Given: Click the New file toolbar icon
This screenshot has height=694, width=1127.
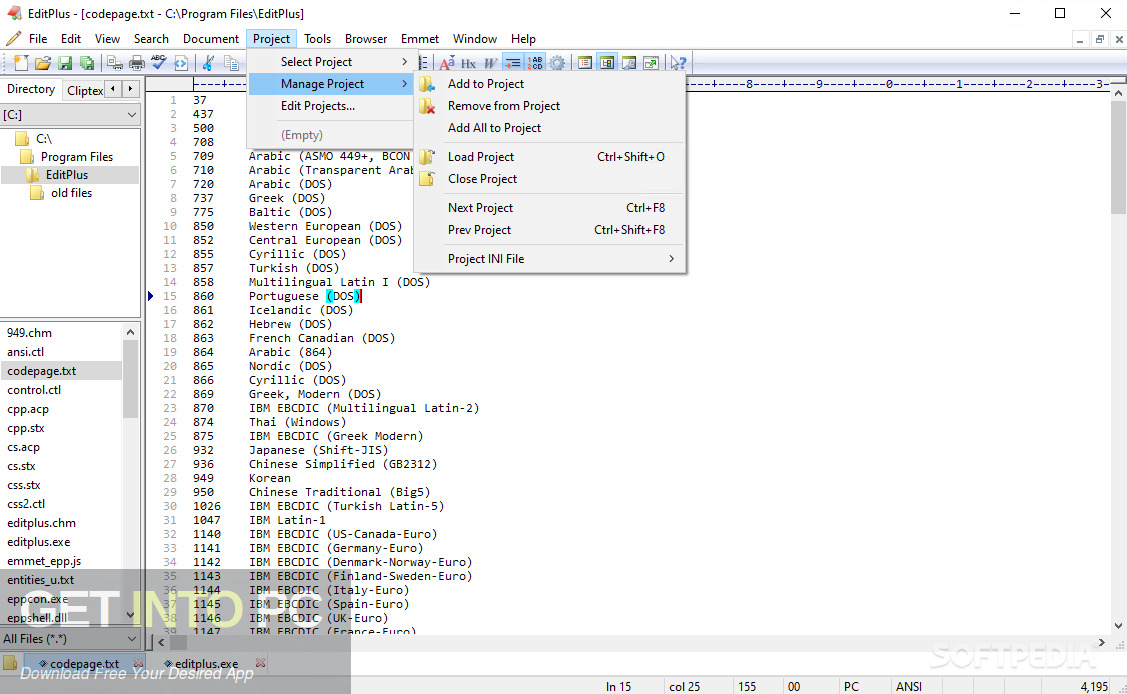Looking at the screenshot, I should click(x=21, y=63).
